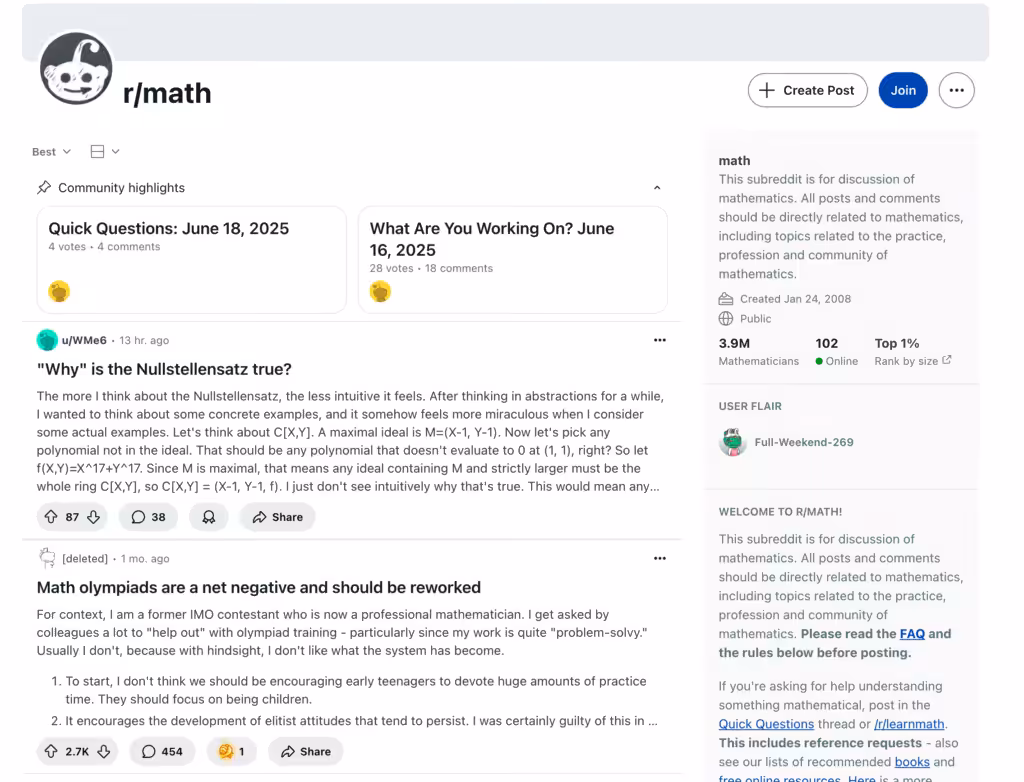Open the Quick Questions June 18 highlight
The width and height of the screenshot is (1024, 782).
point(168,228)
